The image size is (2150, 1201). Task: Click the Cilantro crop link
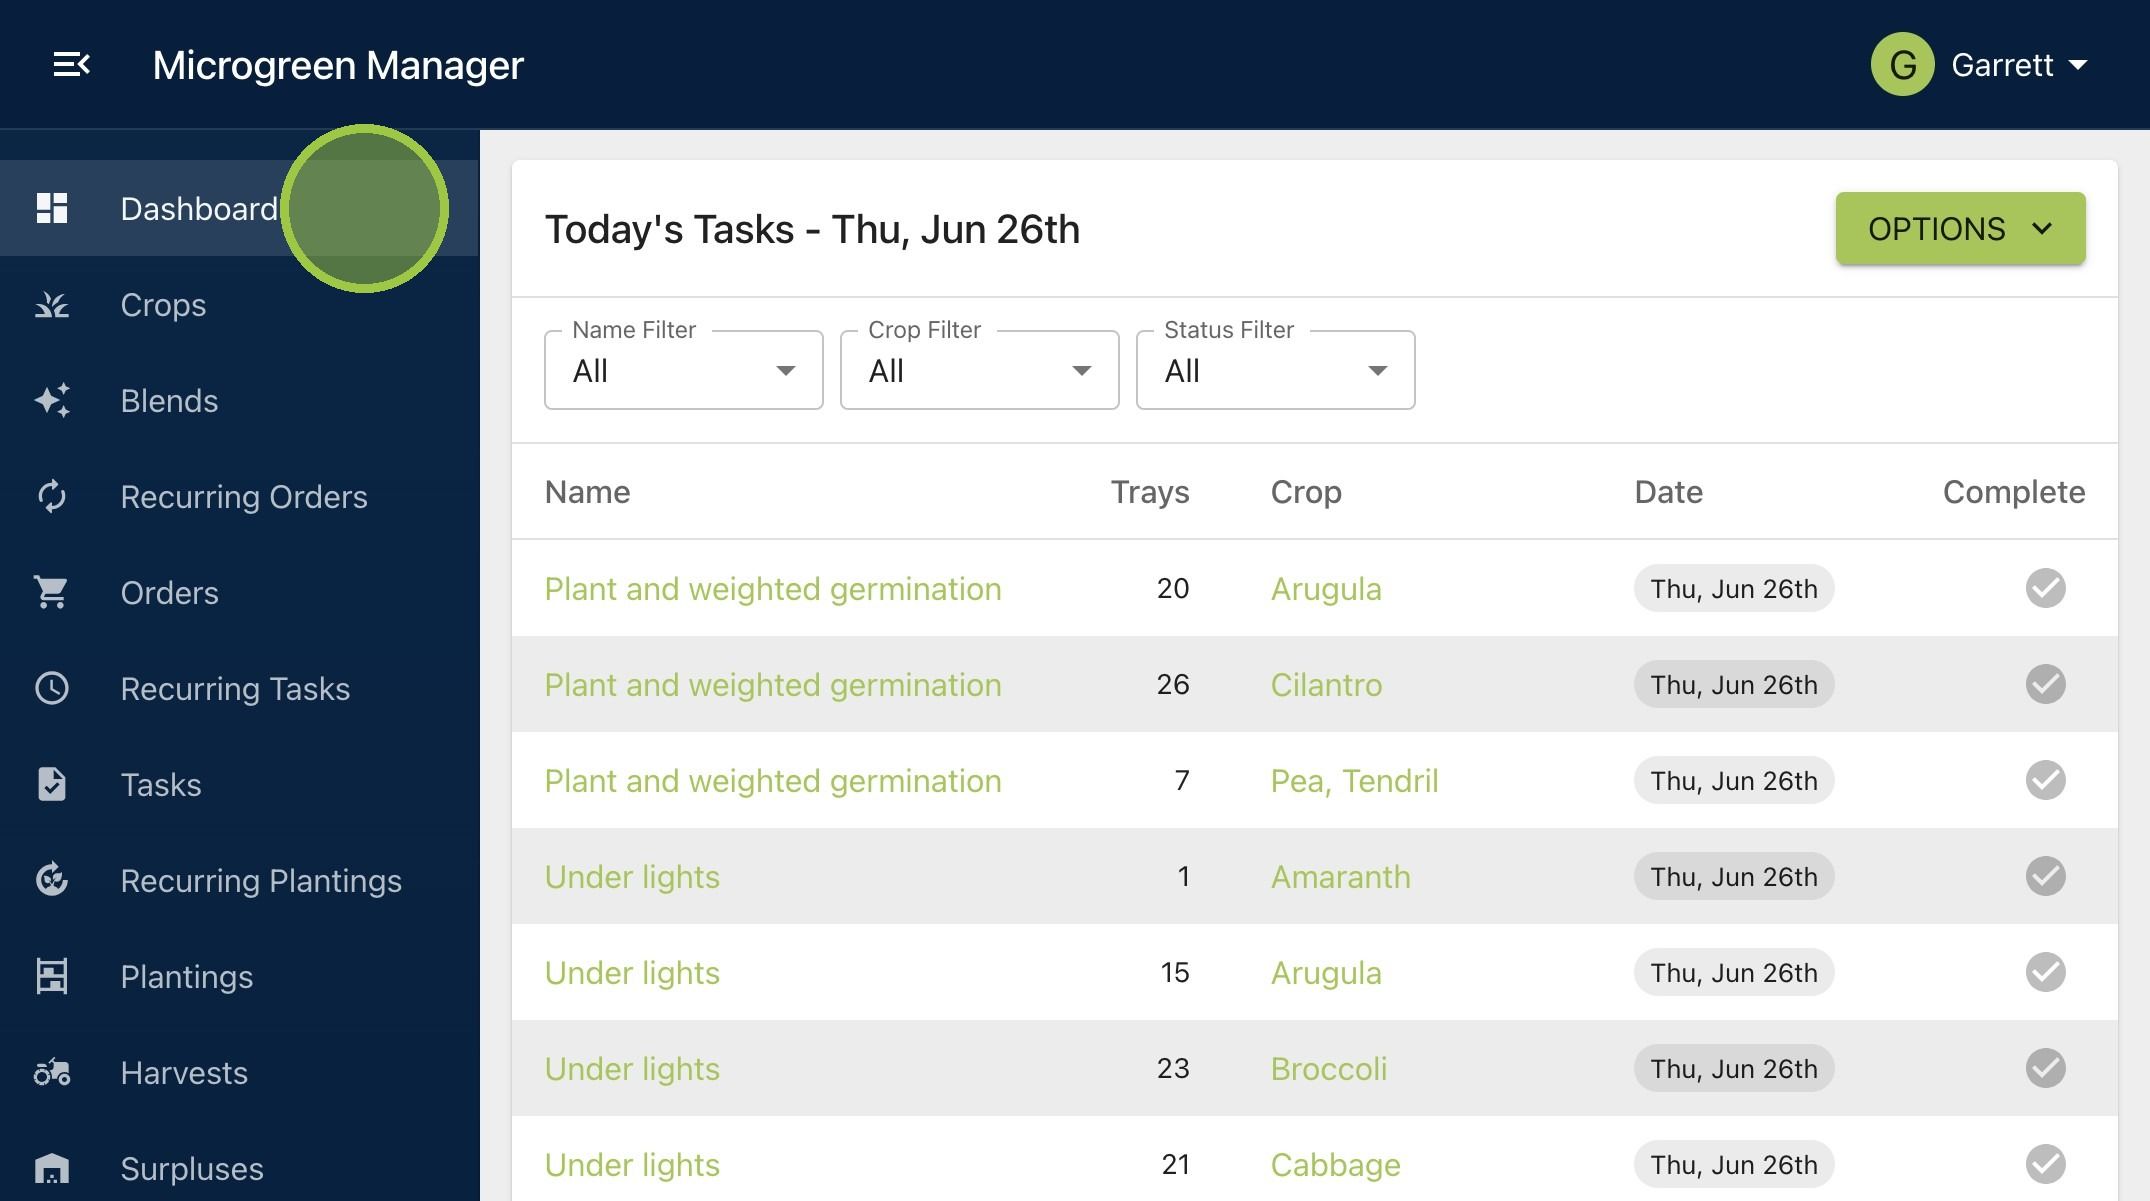click(x=1326, y=685)
